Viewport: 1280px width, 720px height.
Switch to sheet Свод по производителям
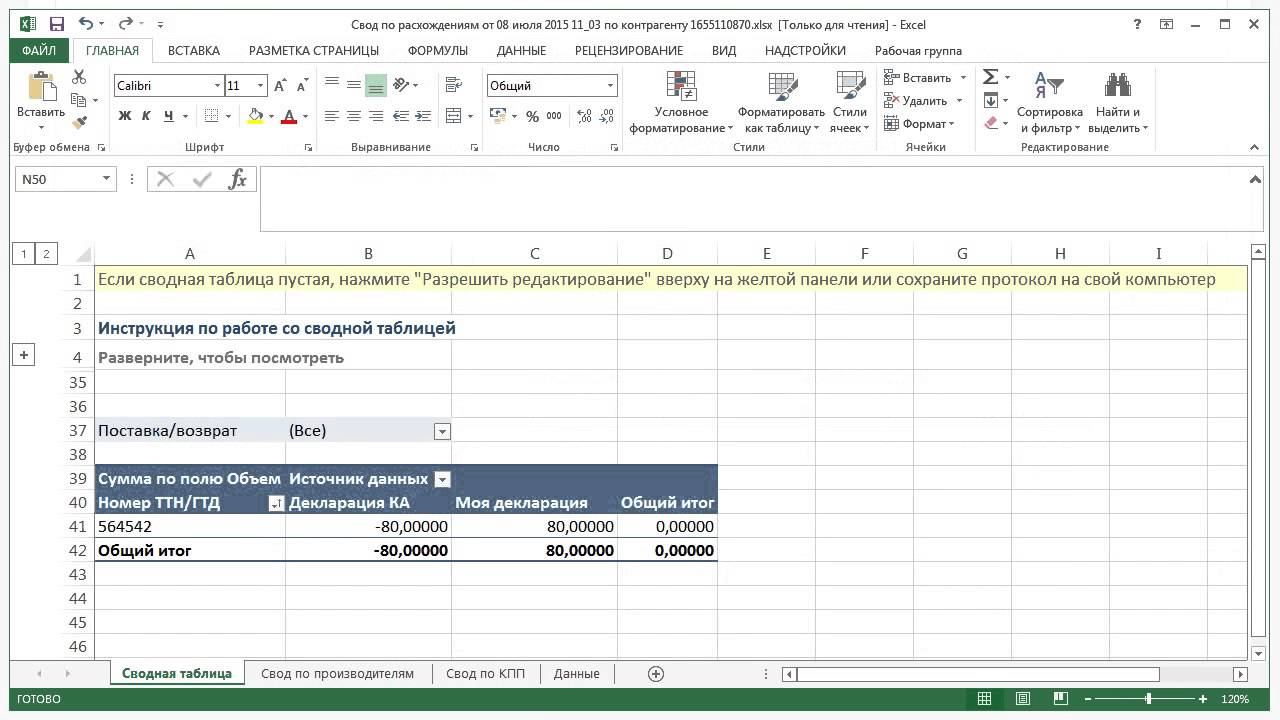[337, 674]
